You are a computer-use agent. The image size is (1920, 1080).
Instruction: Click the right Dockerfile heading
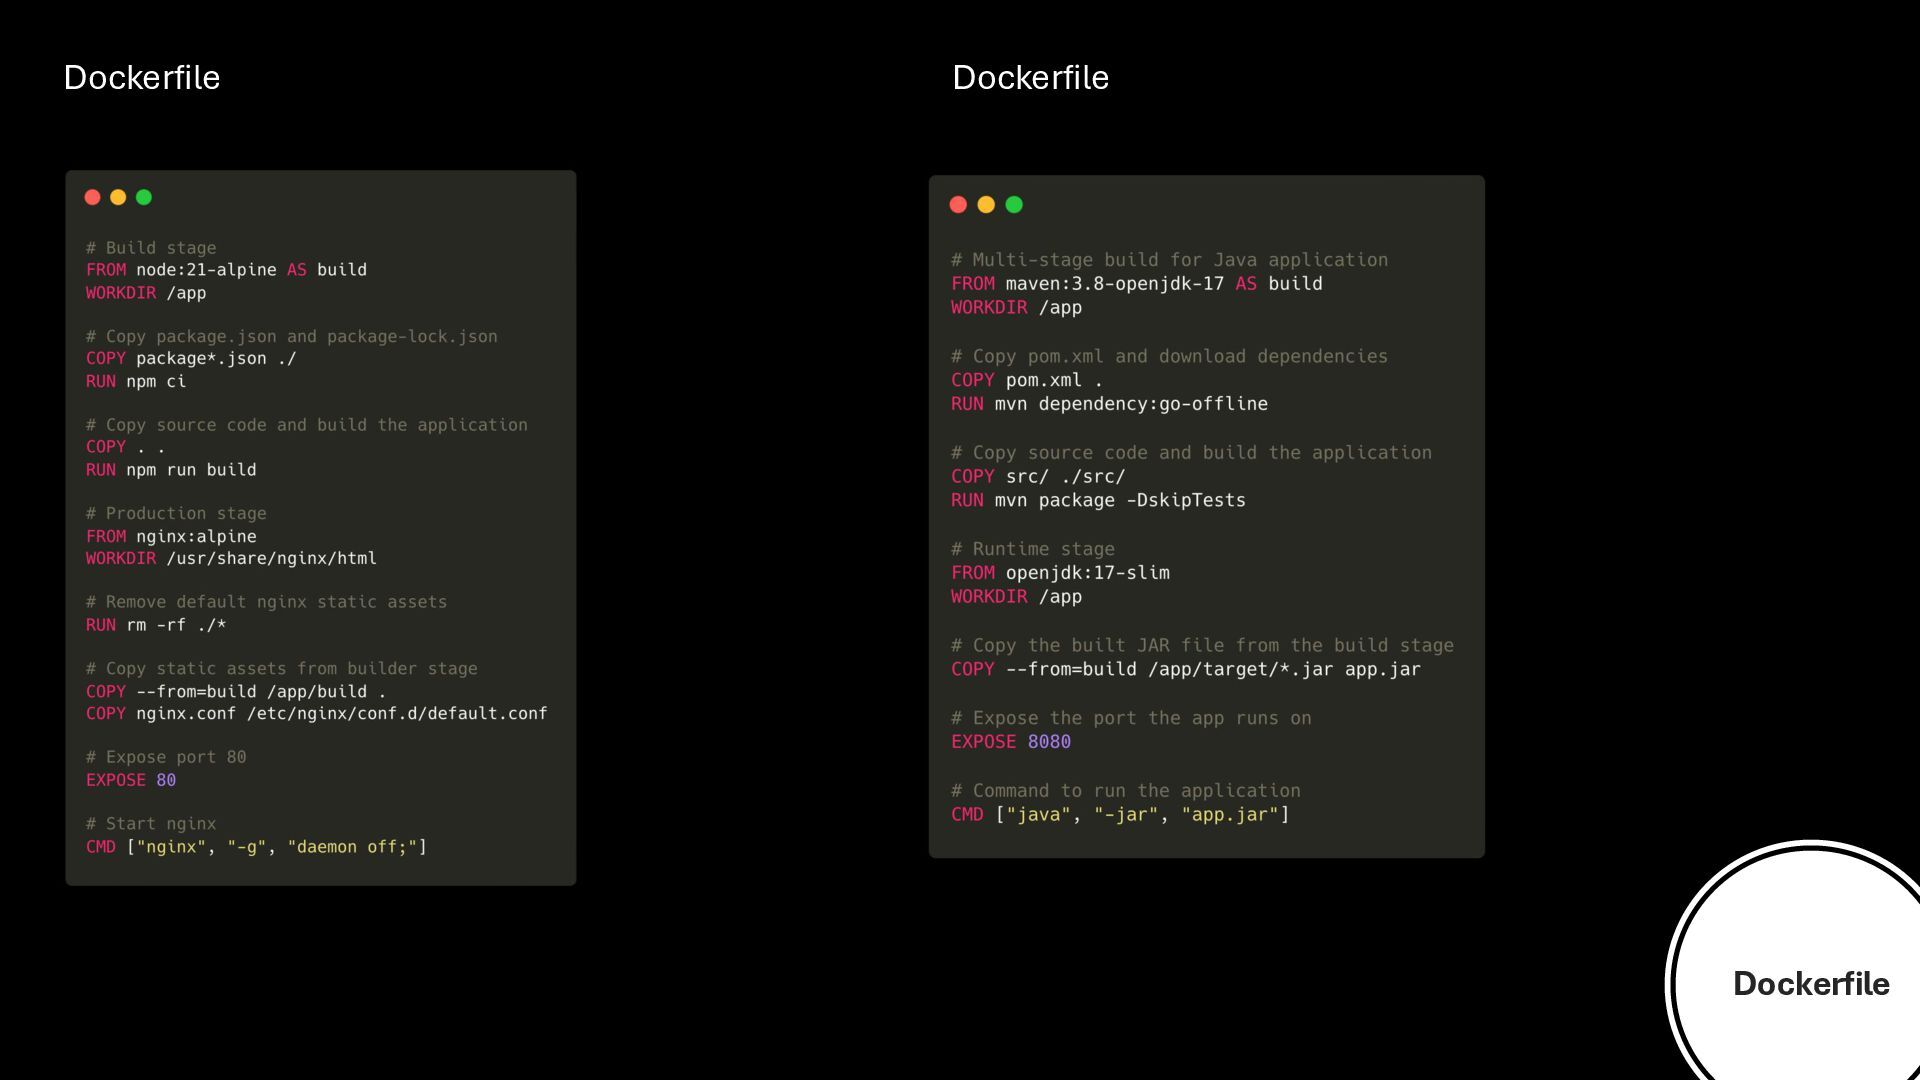tap(1030, 77)
